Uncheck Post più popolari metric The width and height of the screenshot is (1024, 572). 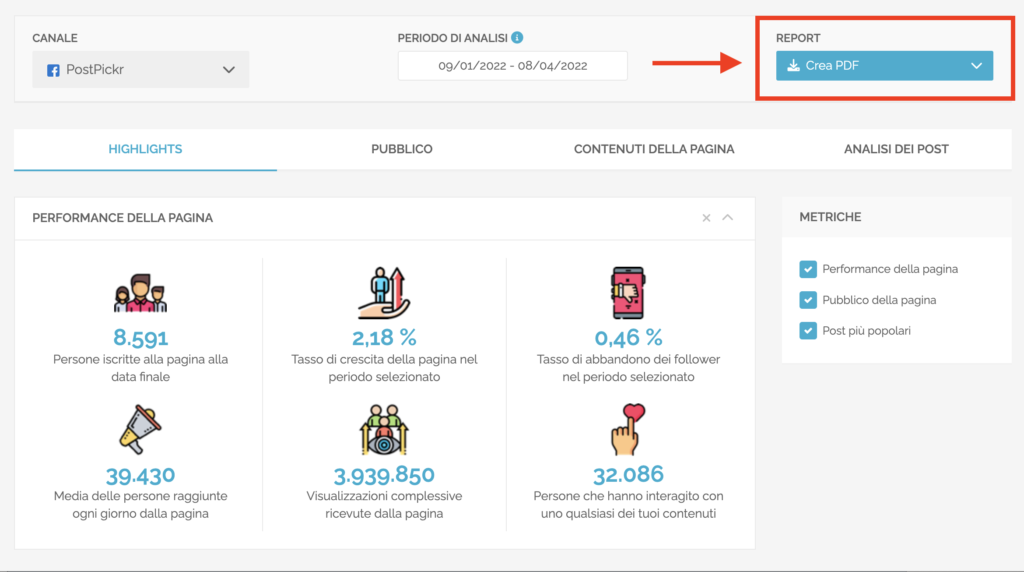(x=808, y=330)
